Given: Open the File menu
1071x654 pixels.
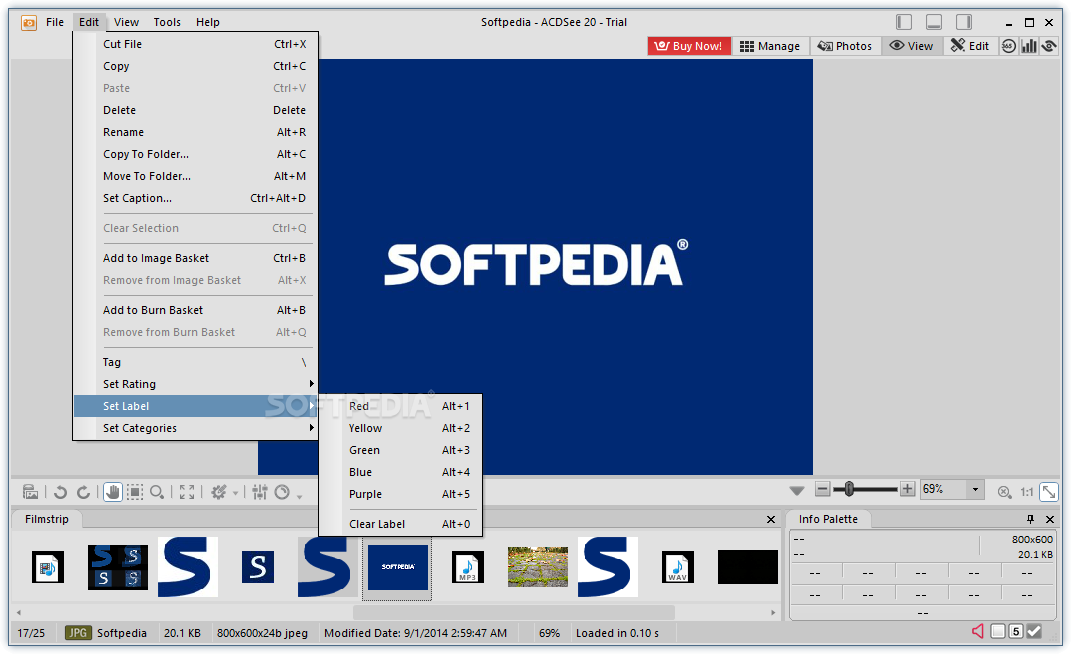Looking at the screenshot, I should 55,22.
